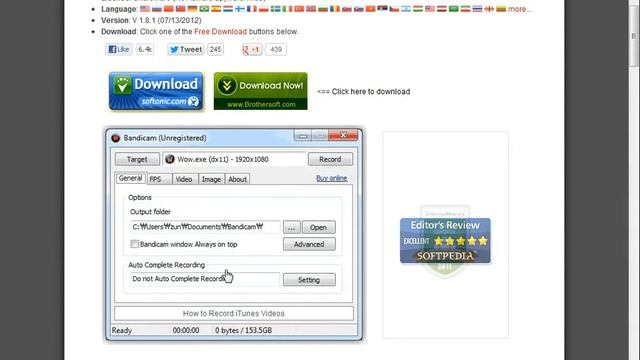
Task: Select the Czech flag language
Action: click(x=394, y=9)
